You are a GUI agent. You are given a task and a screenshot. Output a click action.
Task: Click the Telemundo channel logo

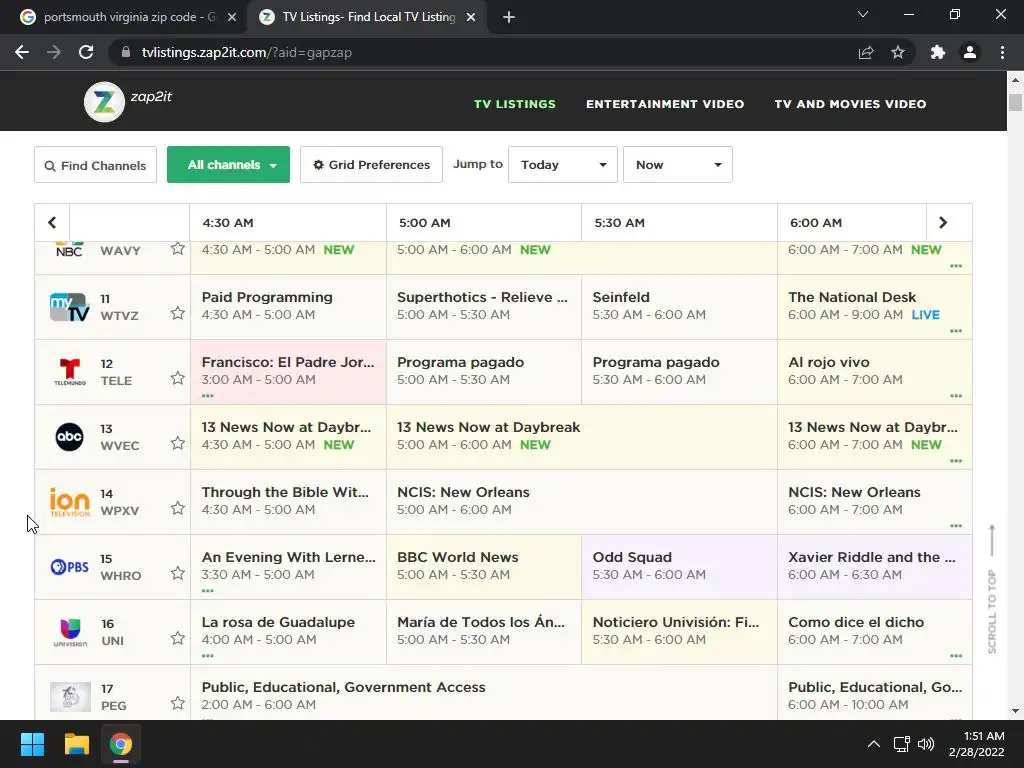click(69, 372)
